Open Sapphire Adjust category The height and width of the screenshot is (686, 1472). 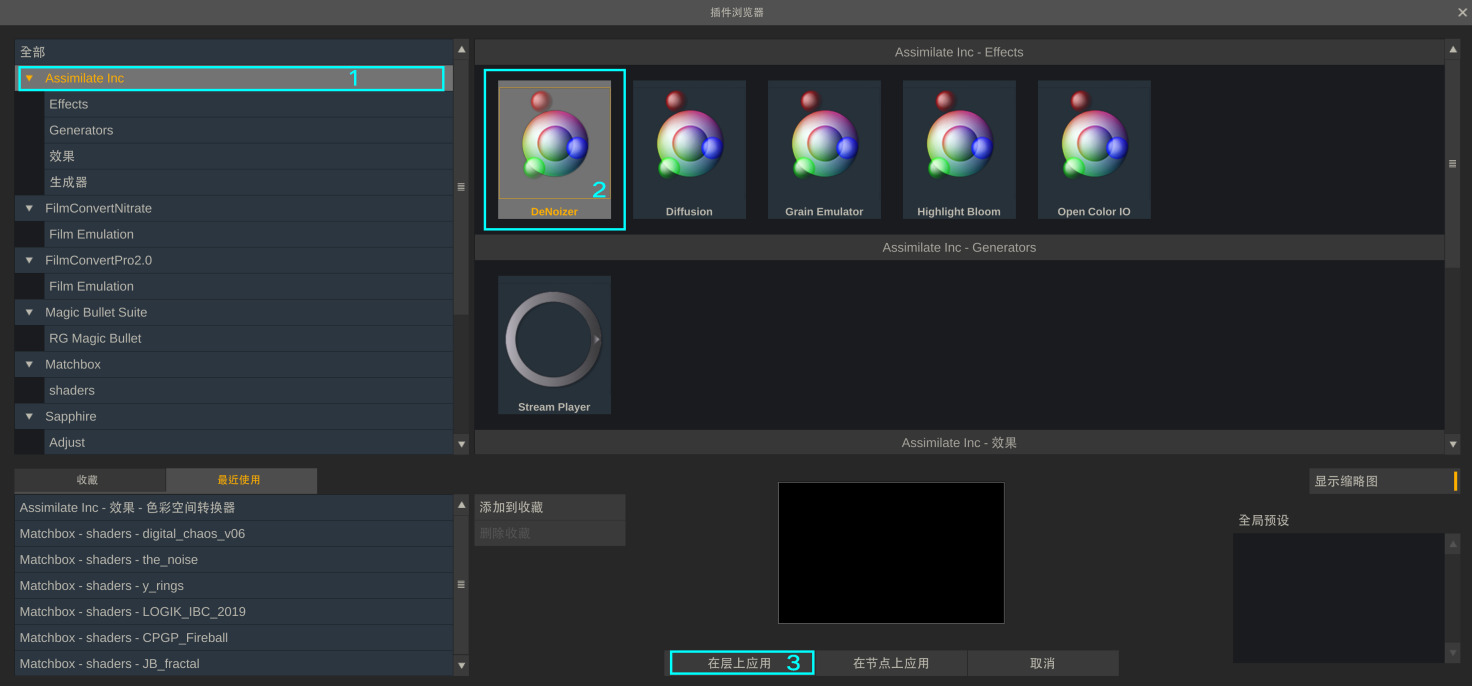(x=248, y=442)
